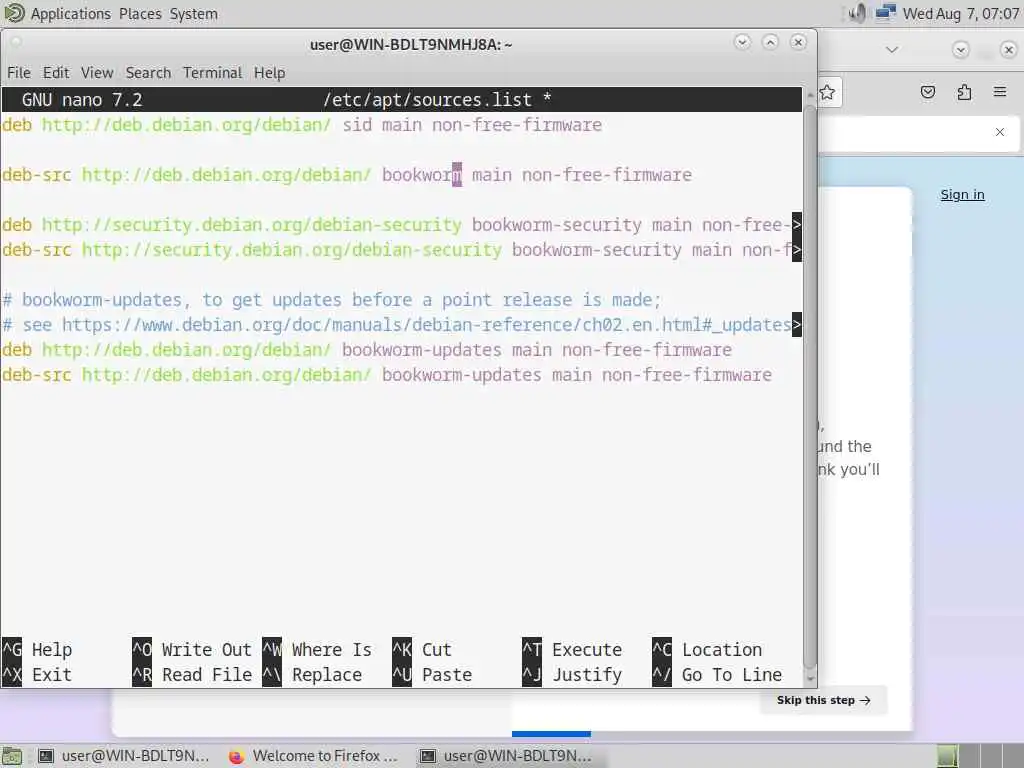Click the ^\ Replace shortcut label

coord(312,675)
